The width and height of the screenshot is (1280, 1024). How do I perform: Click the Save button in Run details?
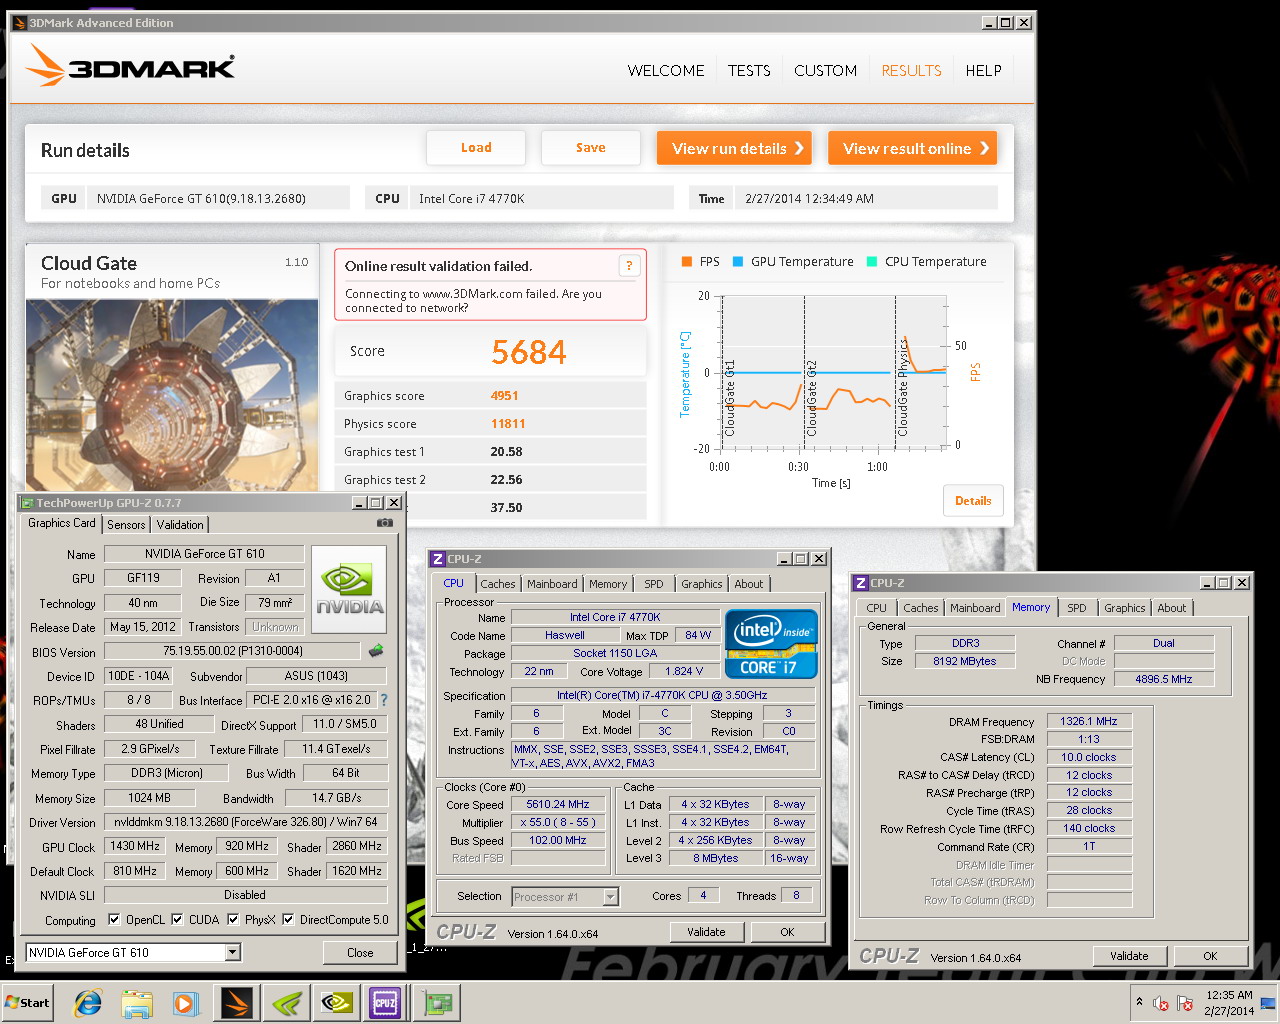pos(590,148)
